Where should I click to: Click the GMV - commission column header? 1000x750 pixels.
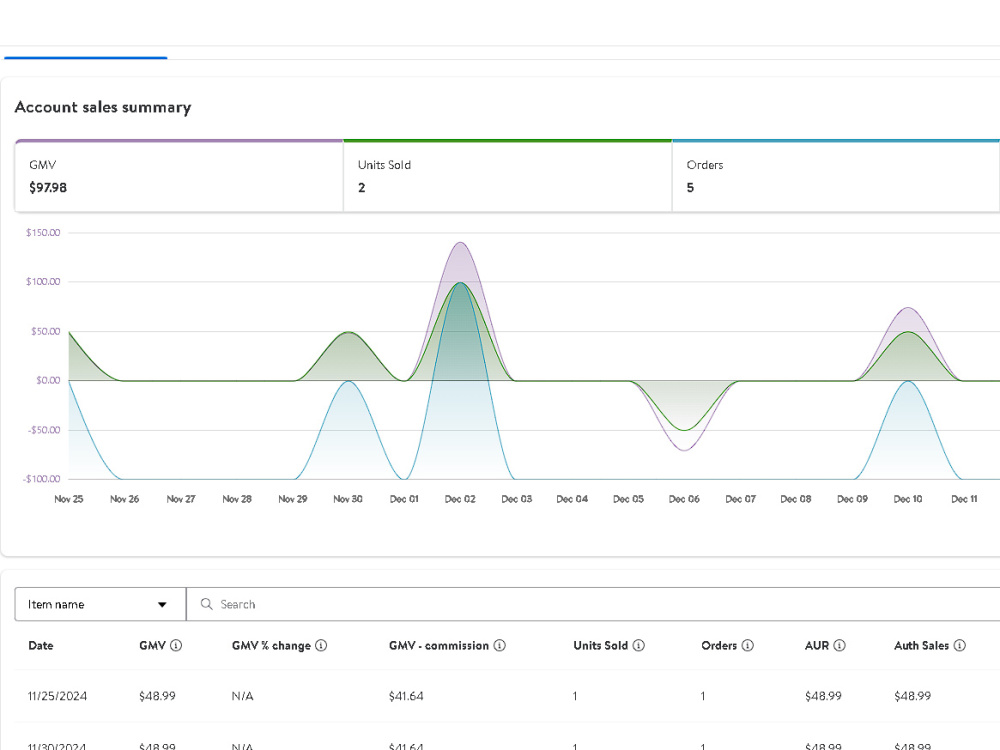[439, 645]
